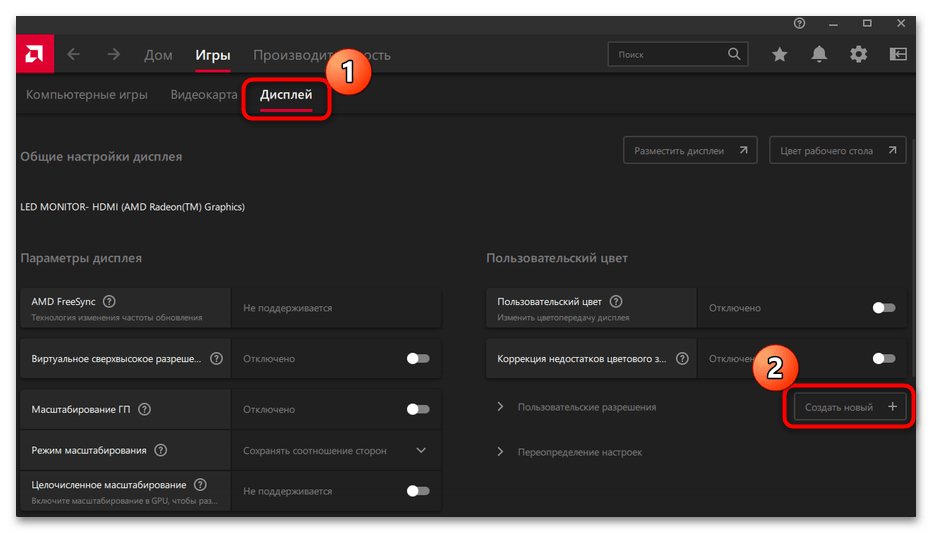Screen dimensions: 932x533
Task: Enable Пользовательский цвет switch
Action: pos(884,308)
